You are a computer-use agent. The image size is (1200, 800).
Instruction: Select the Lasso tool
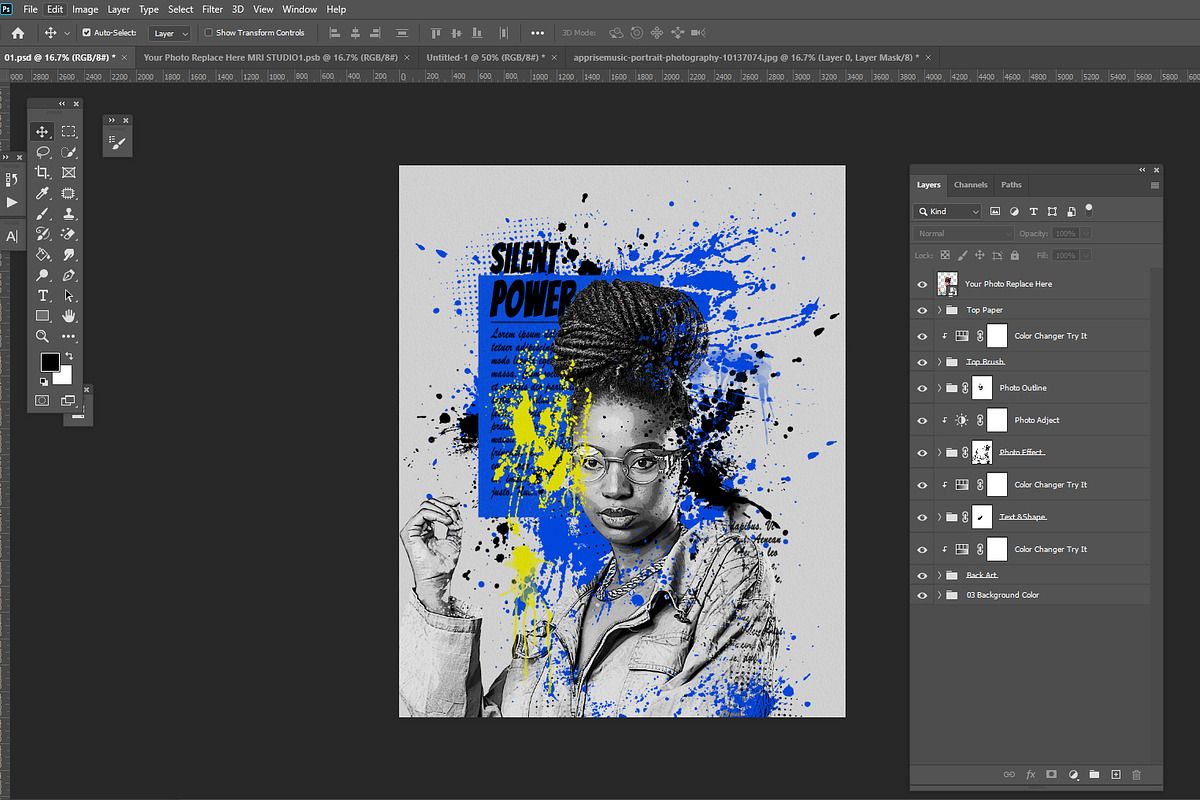(43, 153)
